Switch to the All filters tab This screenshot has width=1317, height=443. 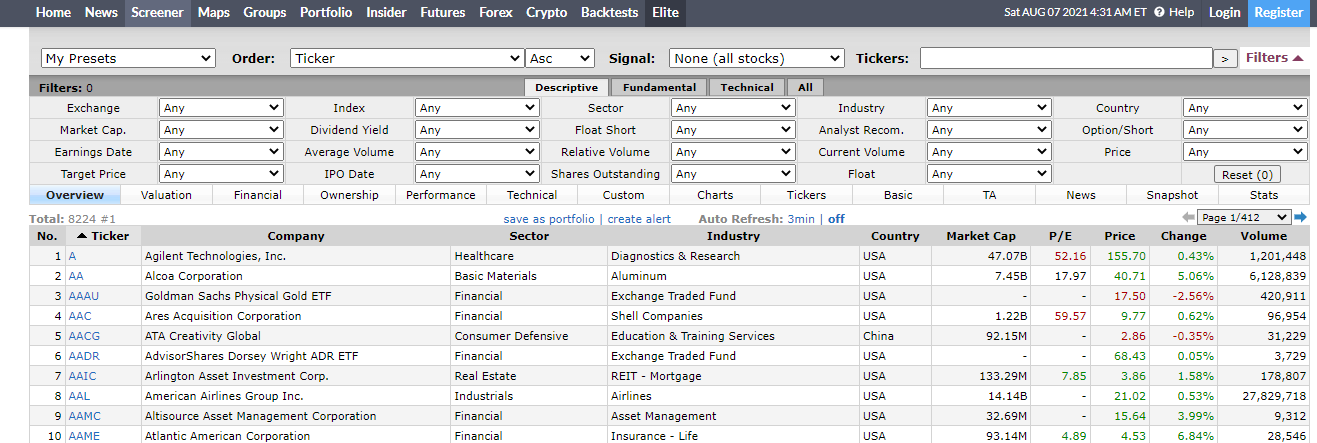click(x=805, y=87)
